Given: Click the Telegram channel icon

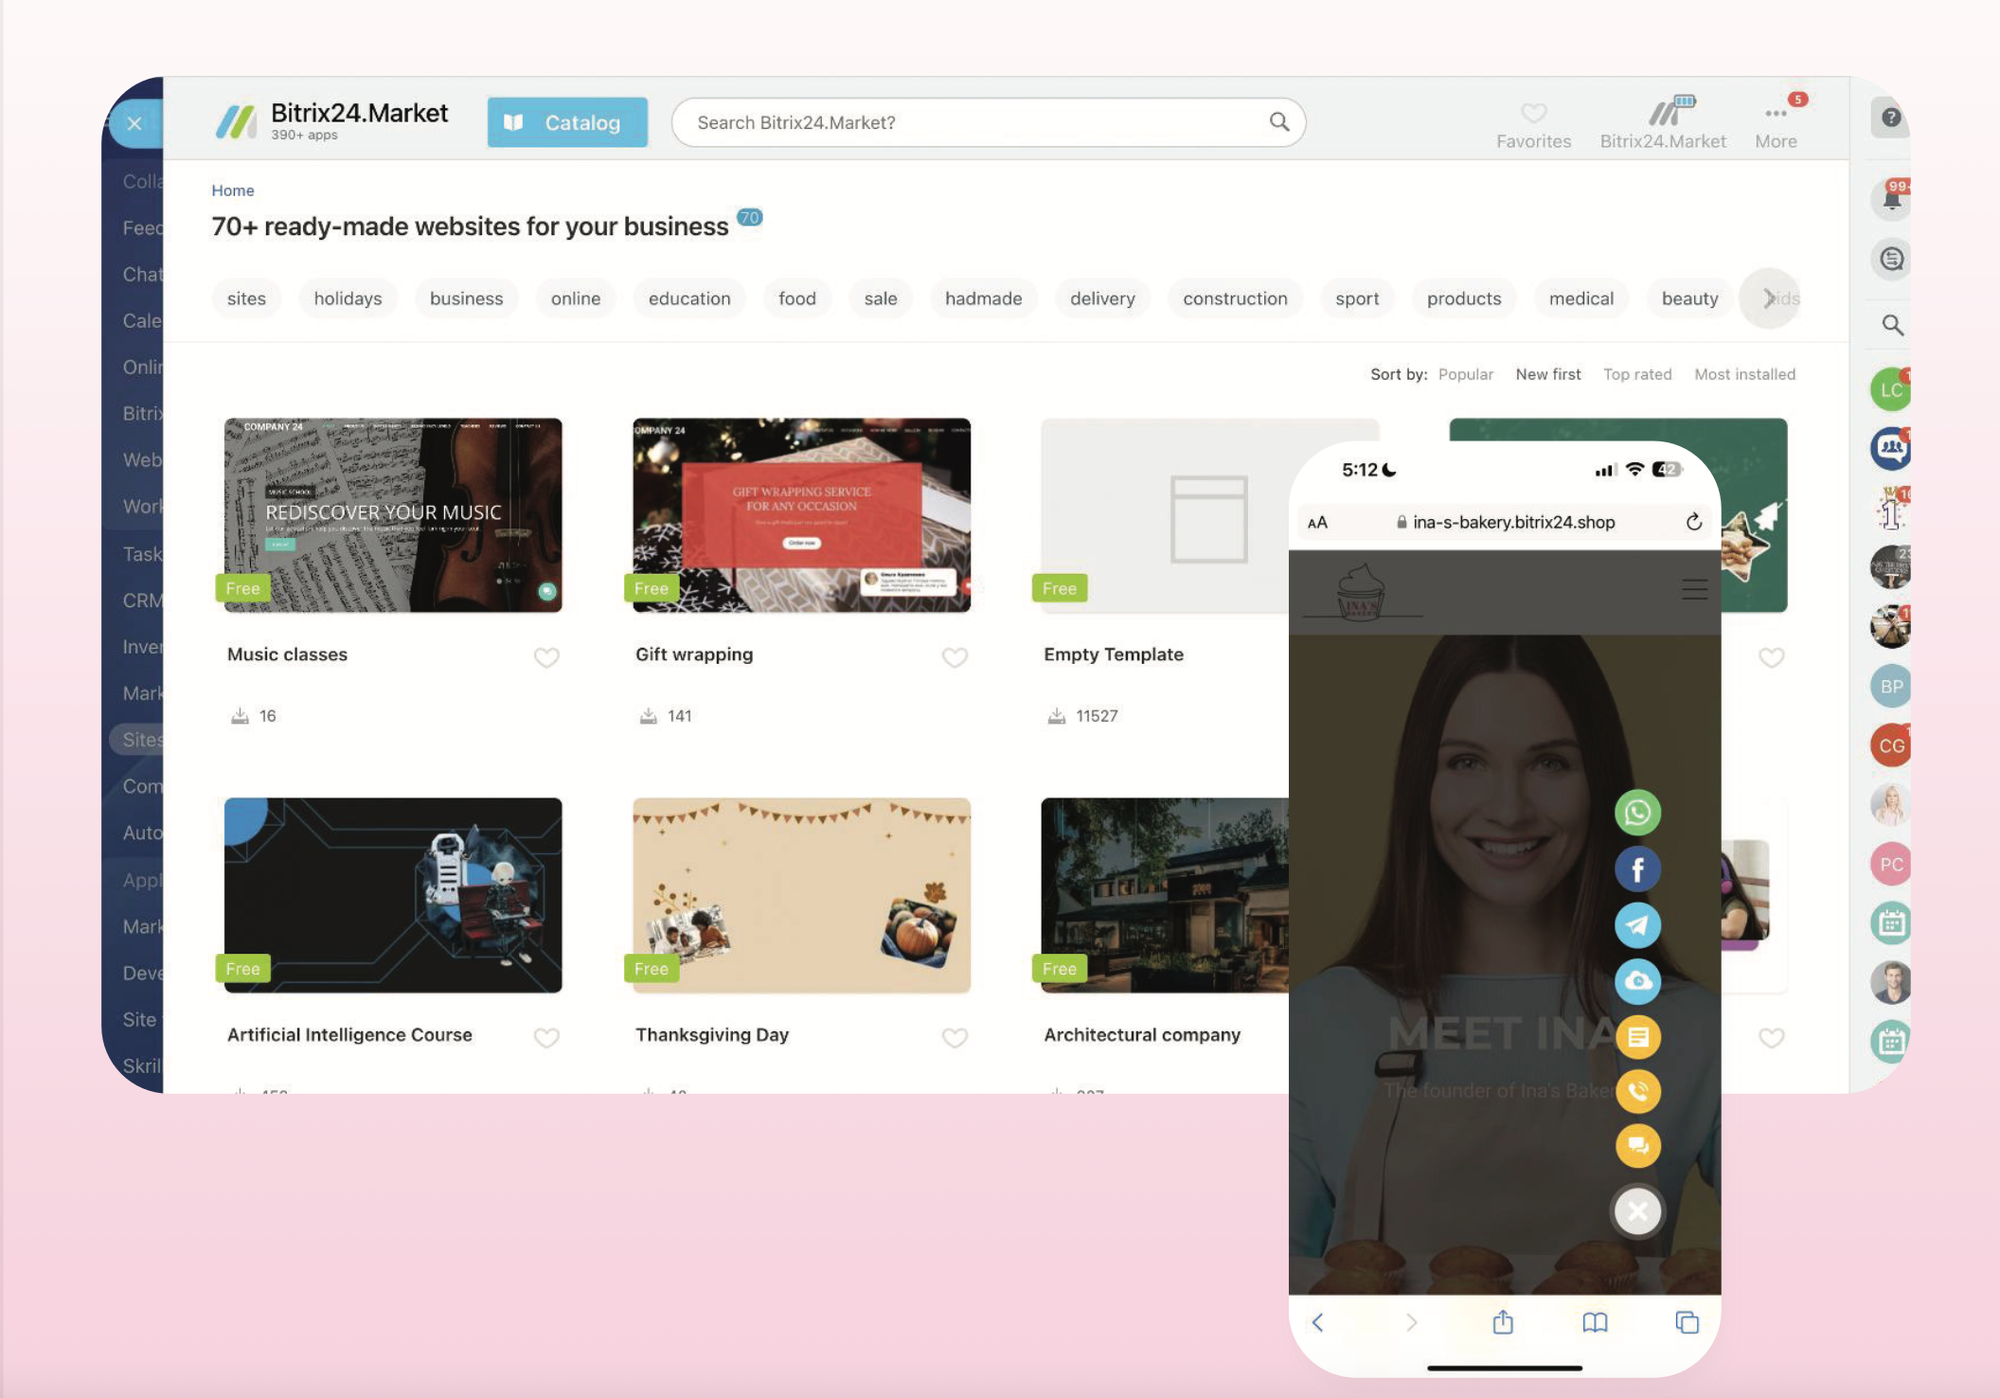Looking at the screenshot, I should click(x=1637, y=925).
